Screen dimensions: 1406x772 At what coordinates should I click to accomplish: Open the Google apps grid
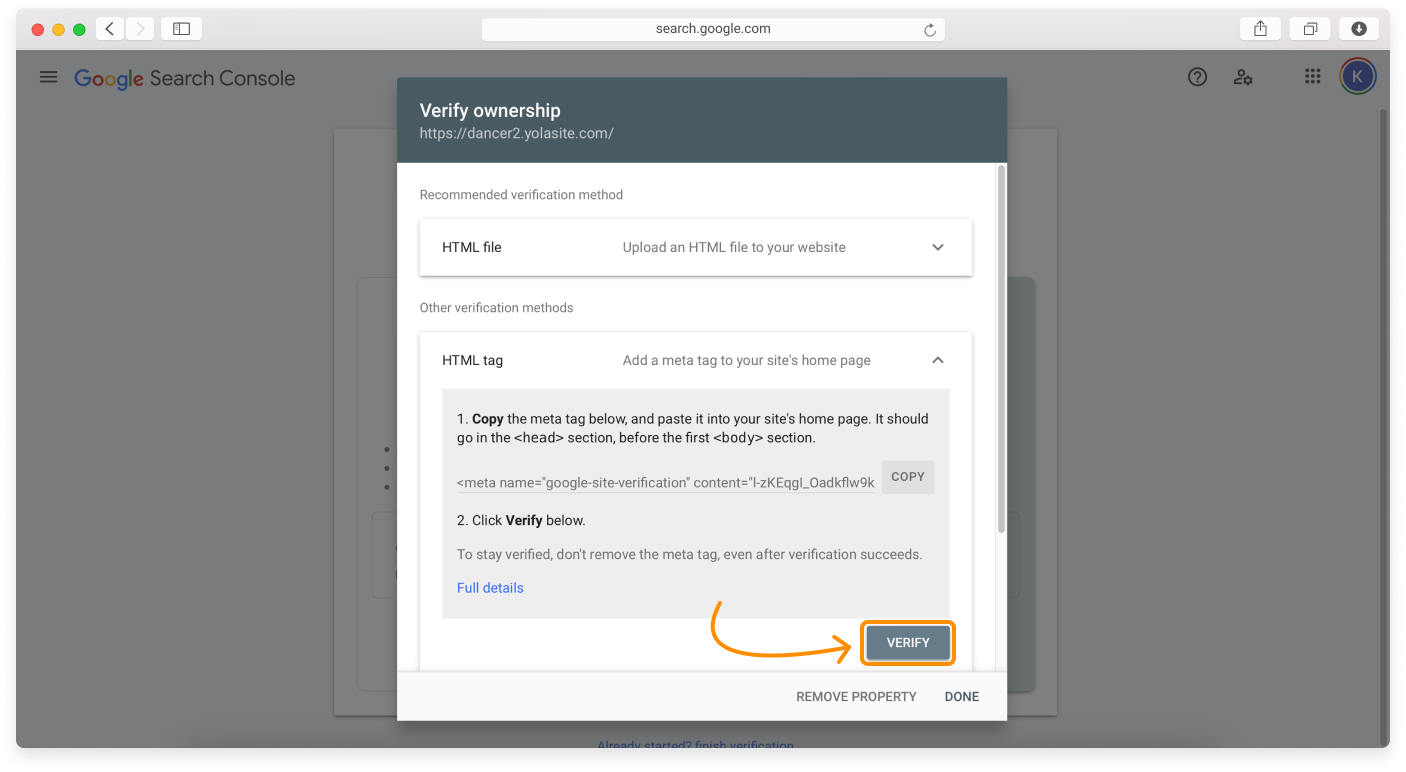[x=1312, y=76]
